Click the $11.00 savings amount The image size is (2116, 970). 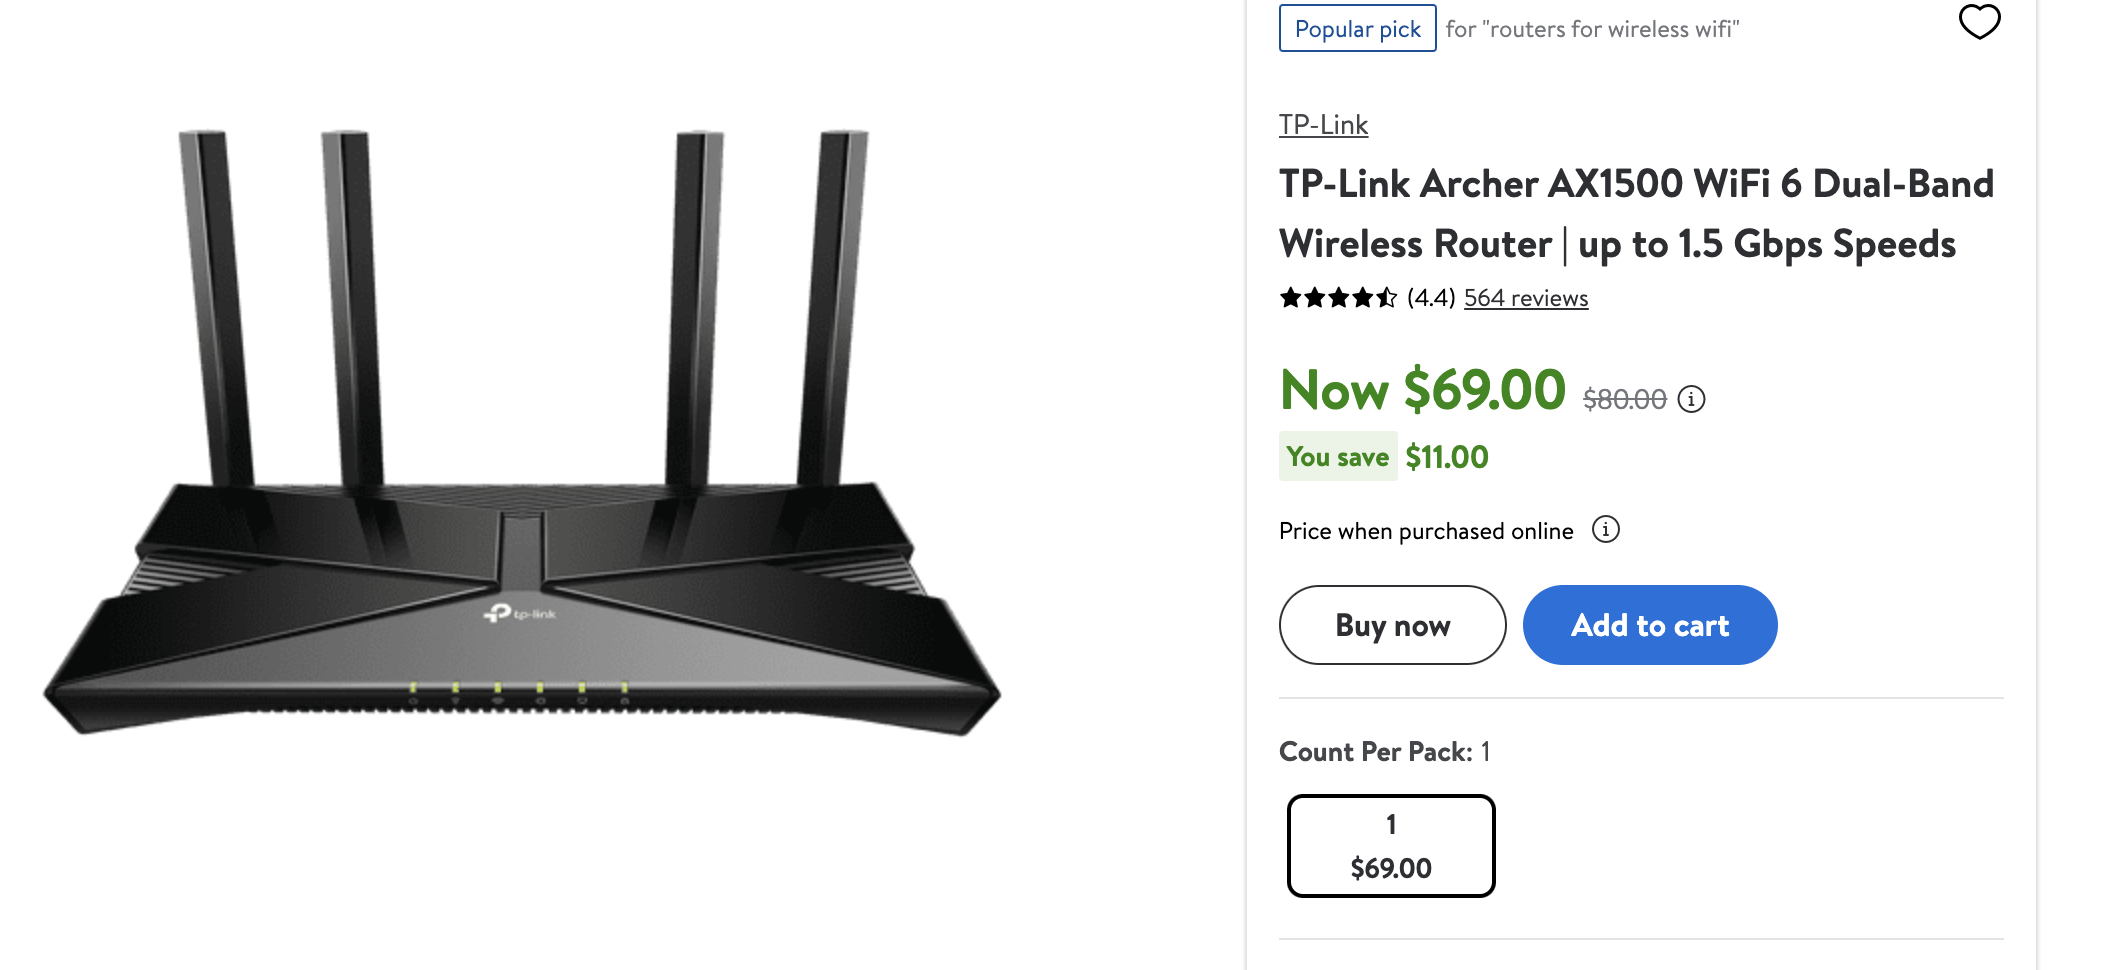click(1446, 457)
